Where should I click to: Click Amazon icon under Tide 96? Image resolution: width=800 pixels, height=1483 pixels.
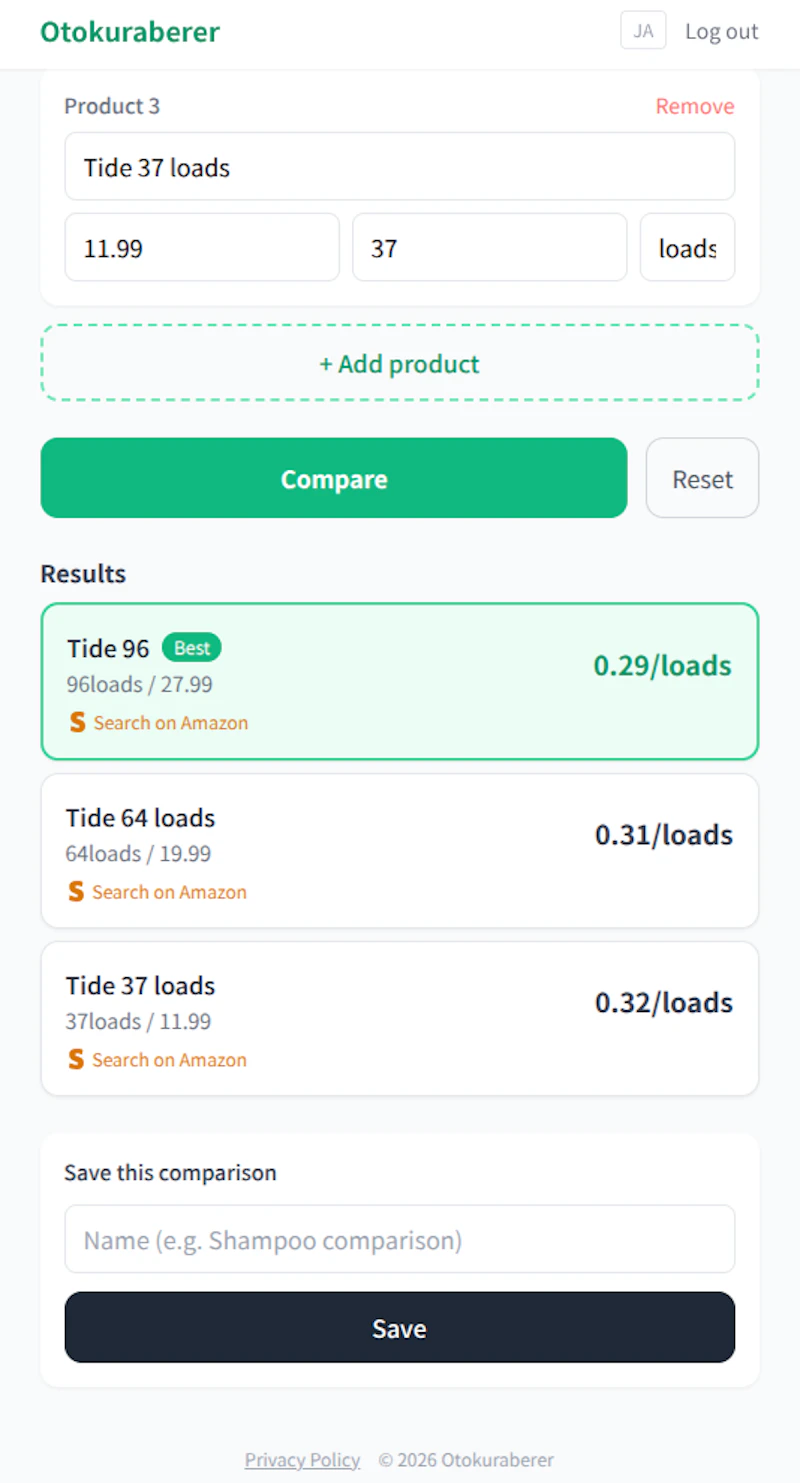(x=78, y=722)
